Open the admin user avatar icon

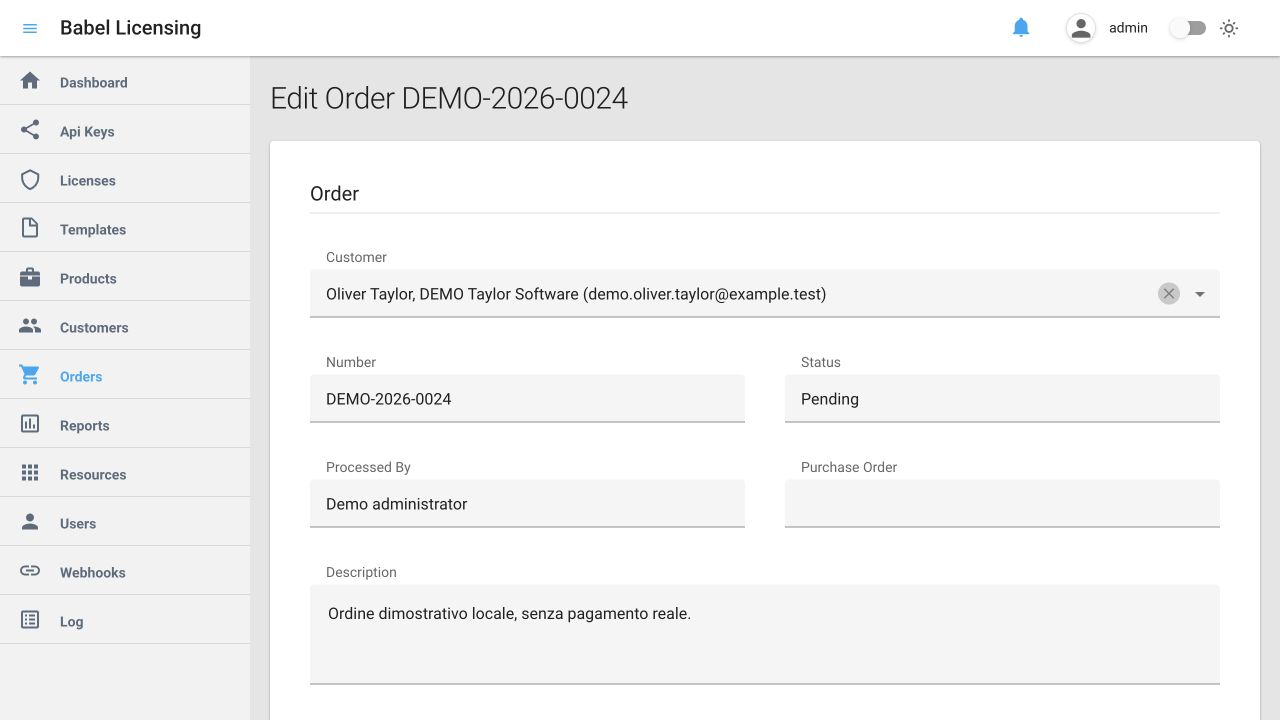[1081, 28]
